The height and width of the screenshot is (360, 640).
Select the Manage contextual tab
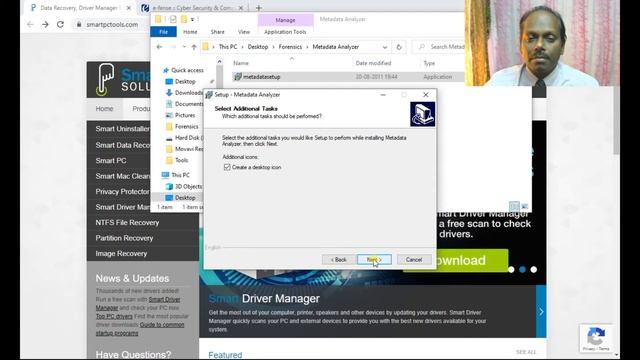(285, 20)
